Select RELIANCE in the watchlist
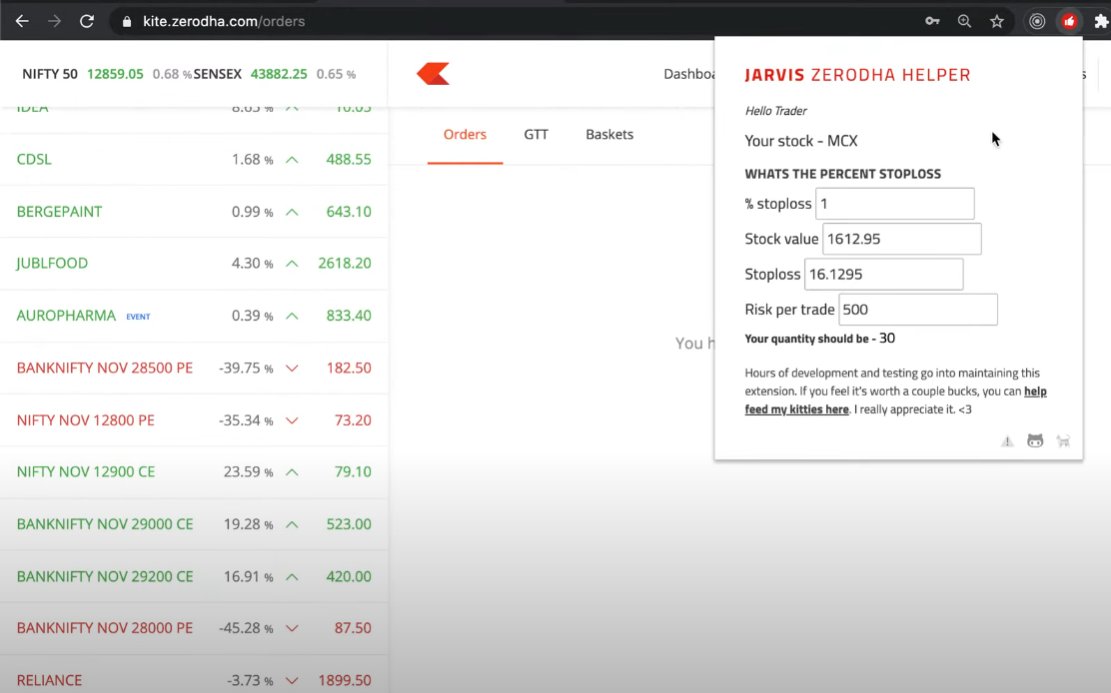 pos(49,681)
